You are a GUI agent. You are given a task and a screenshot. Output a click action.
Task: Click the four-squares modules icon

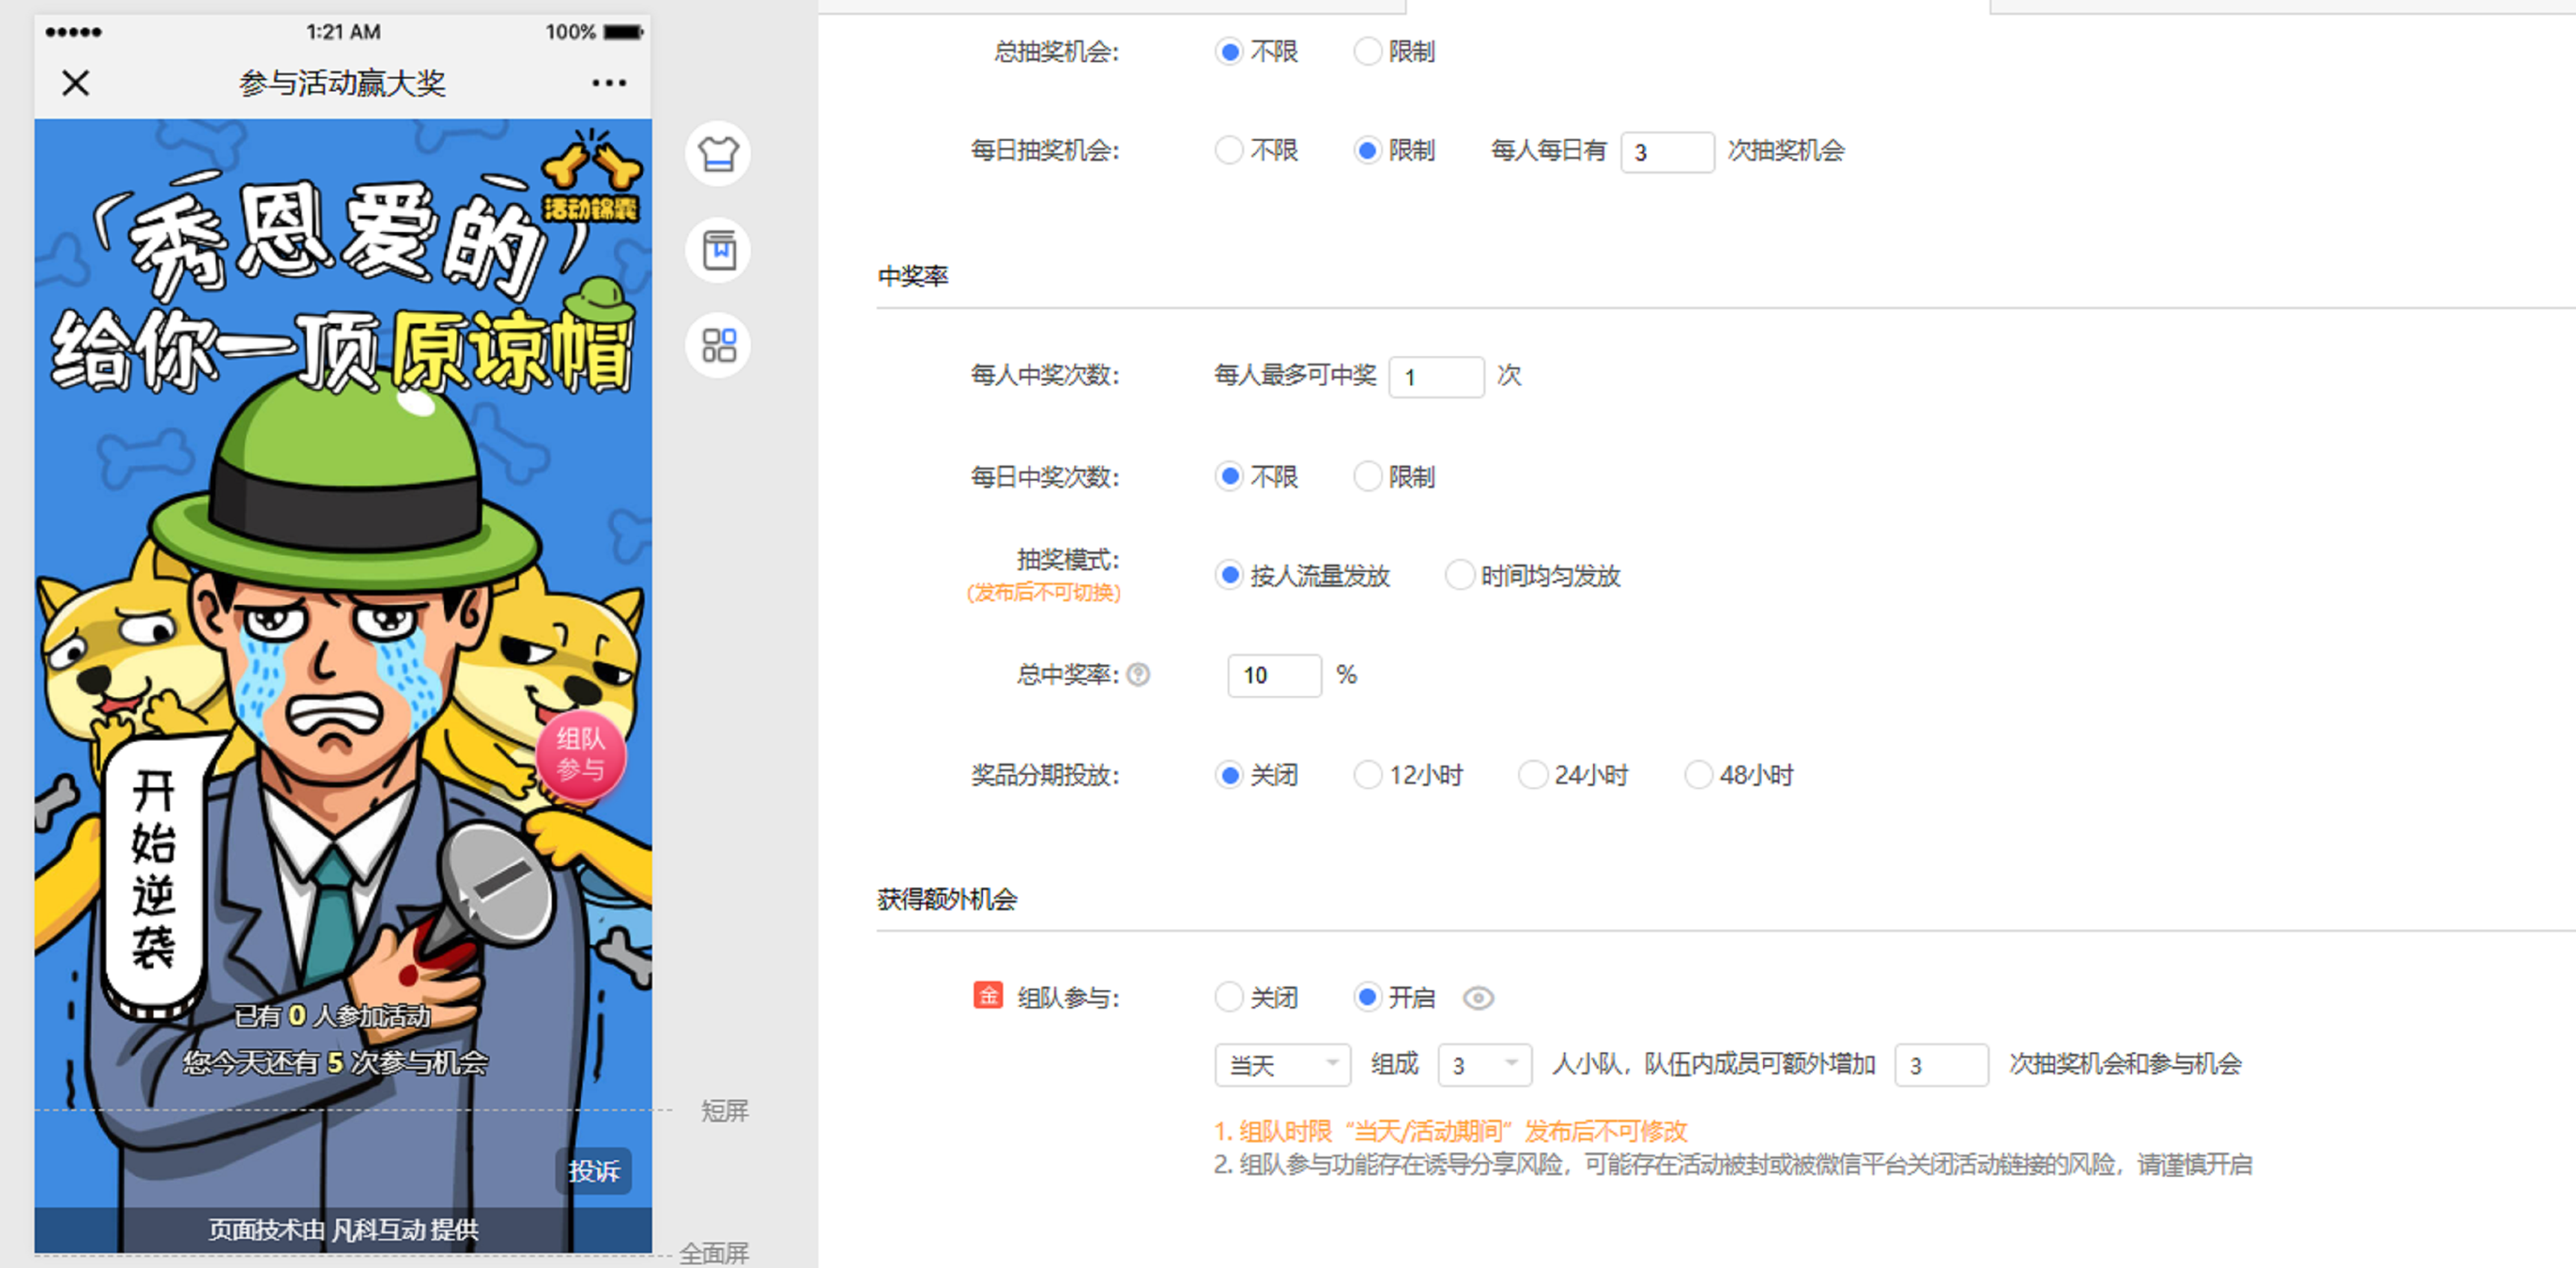coord(718,346)
